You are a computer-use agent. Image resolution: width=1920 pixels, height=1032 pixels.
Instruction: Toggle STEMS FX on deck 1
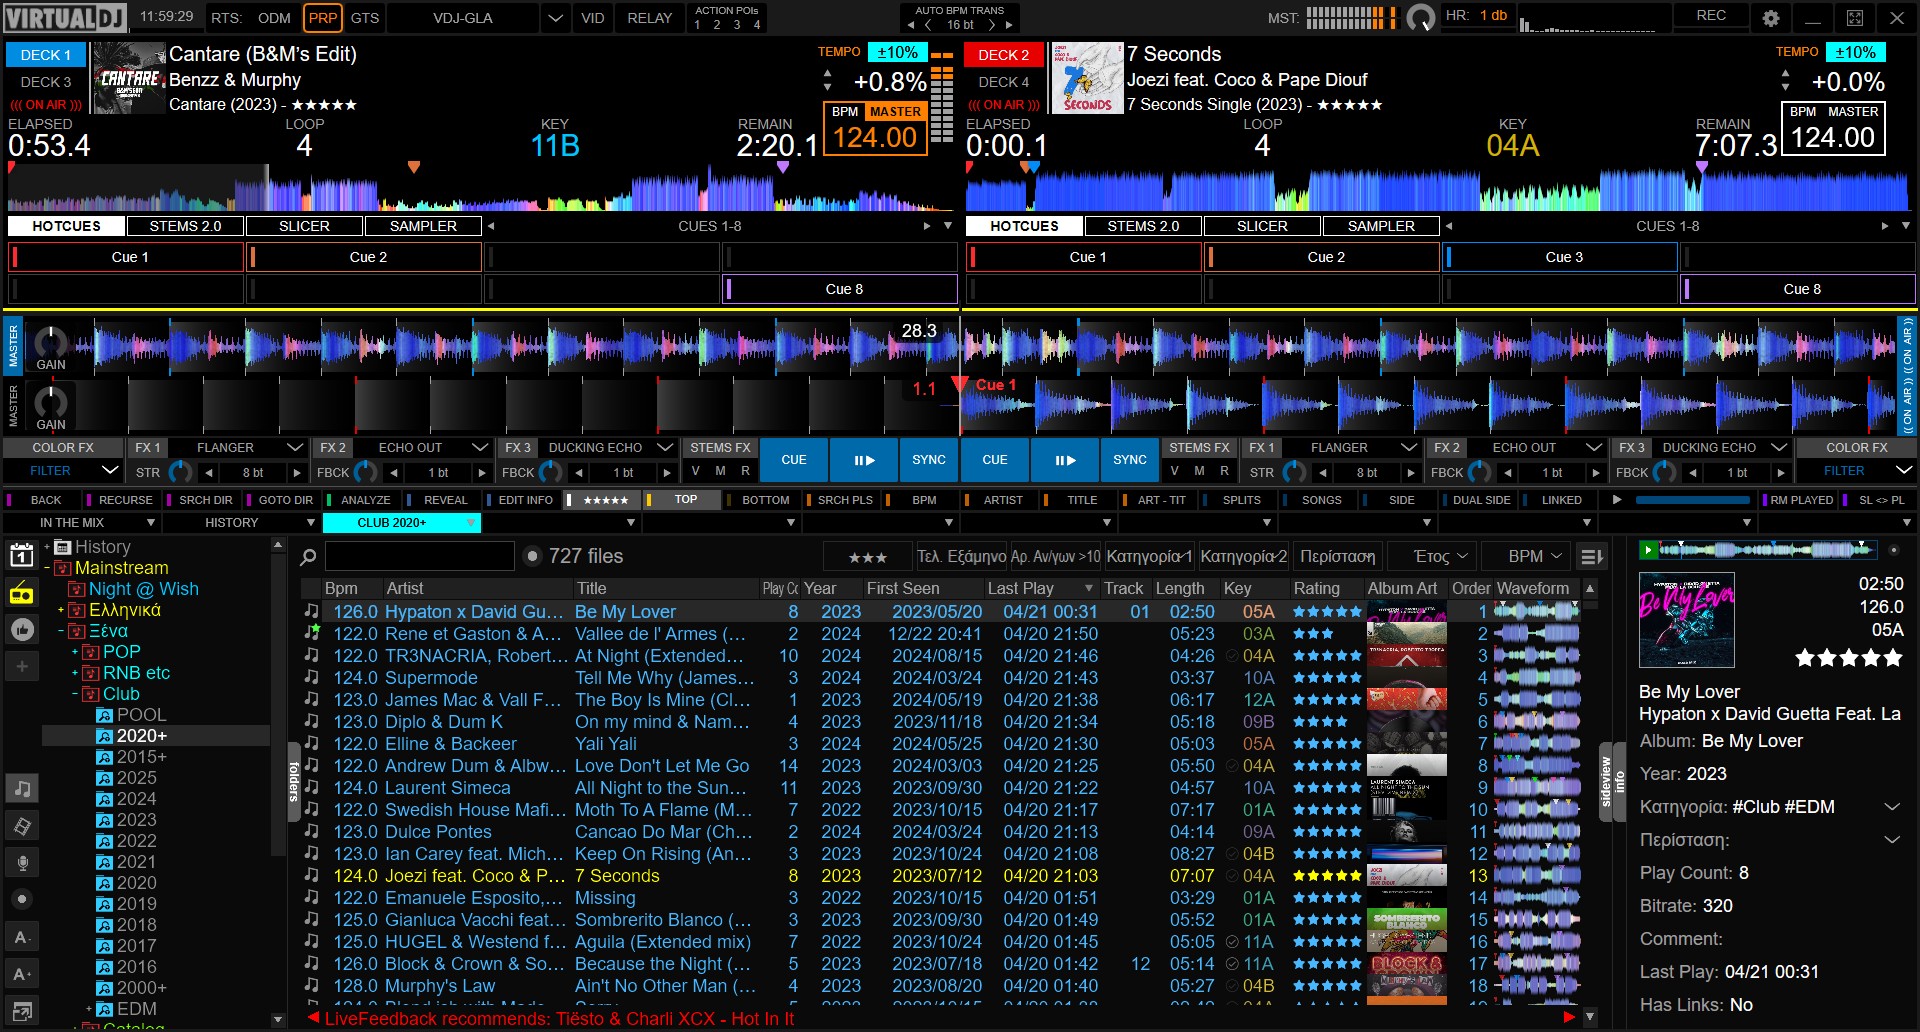[720, 447]
